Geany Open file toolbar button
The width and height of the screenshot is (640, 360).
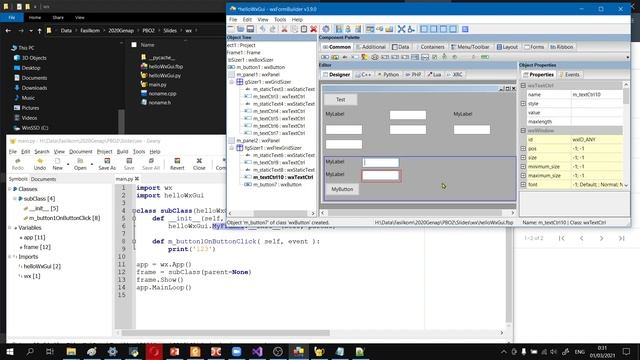click(x=80, y=164)
